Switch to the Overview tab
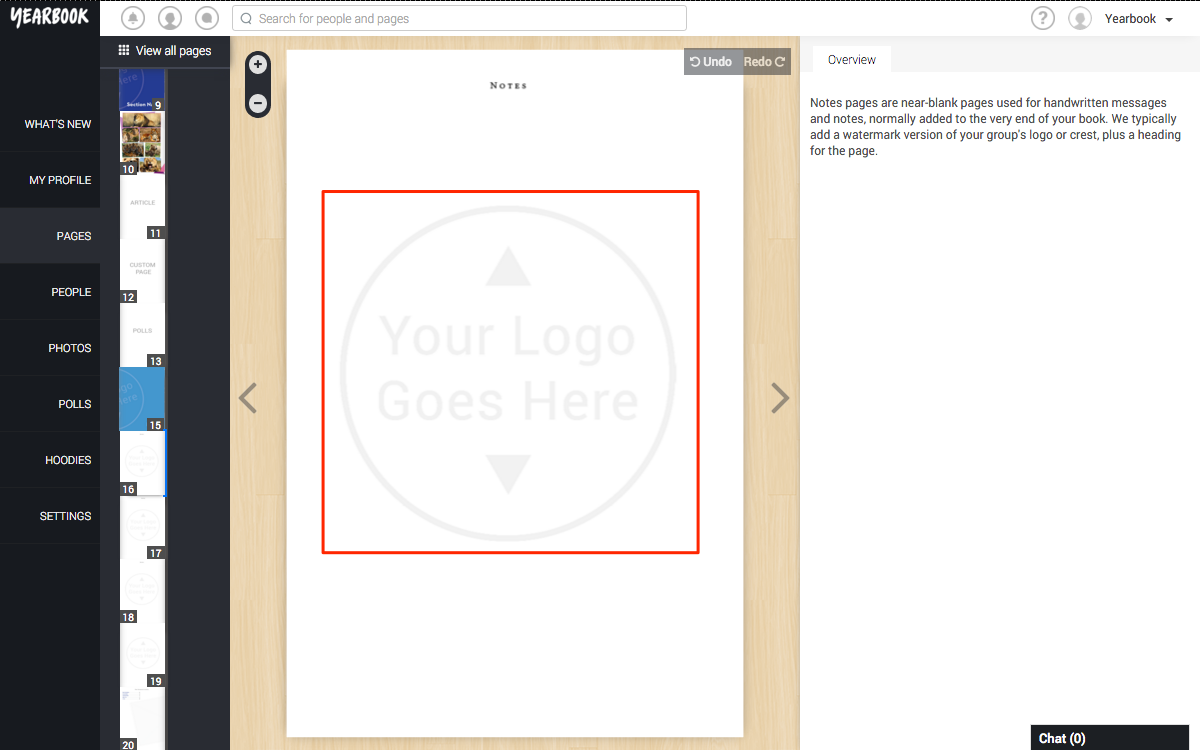The height and width of the screenshot is (750, 1200). click(x=851, y=59)
